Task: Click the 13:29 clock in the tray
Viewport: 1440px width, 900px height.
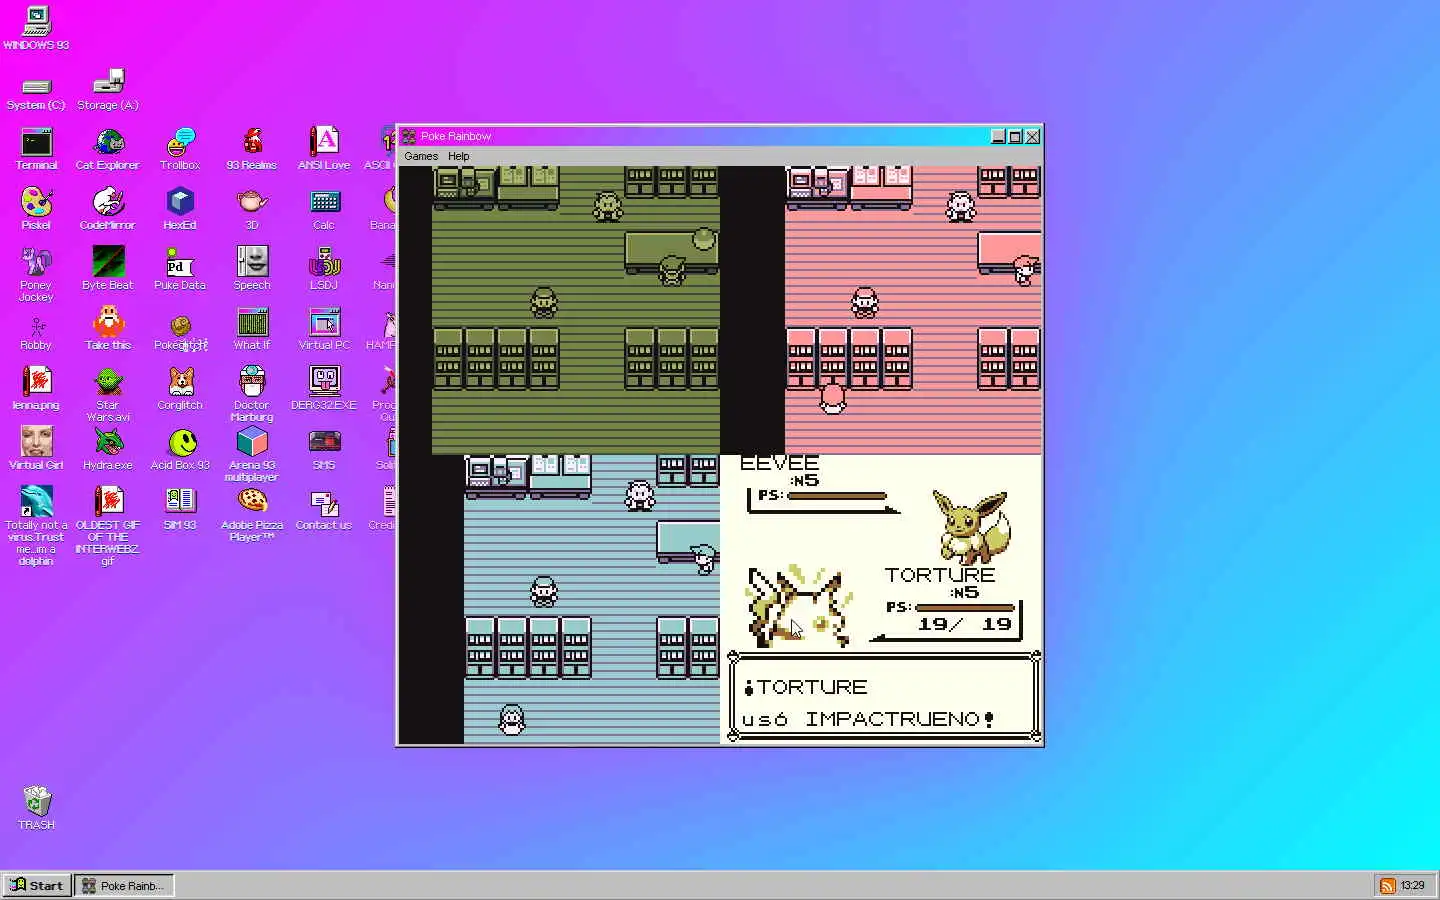Action: click(x=1412, y=885)
